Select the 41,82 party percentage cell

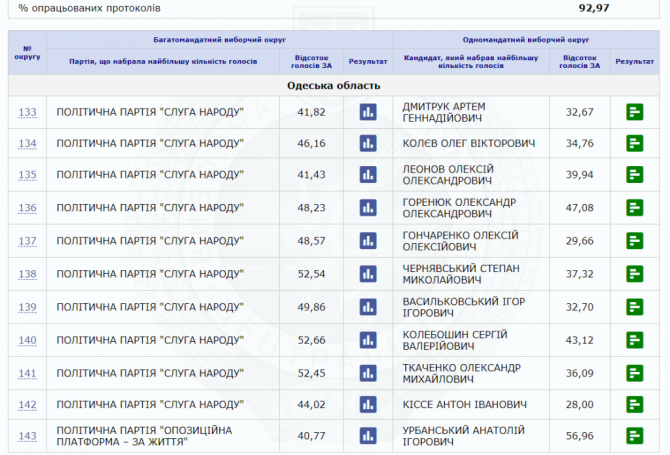(x=311, y=112)
